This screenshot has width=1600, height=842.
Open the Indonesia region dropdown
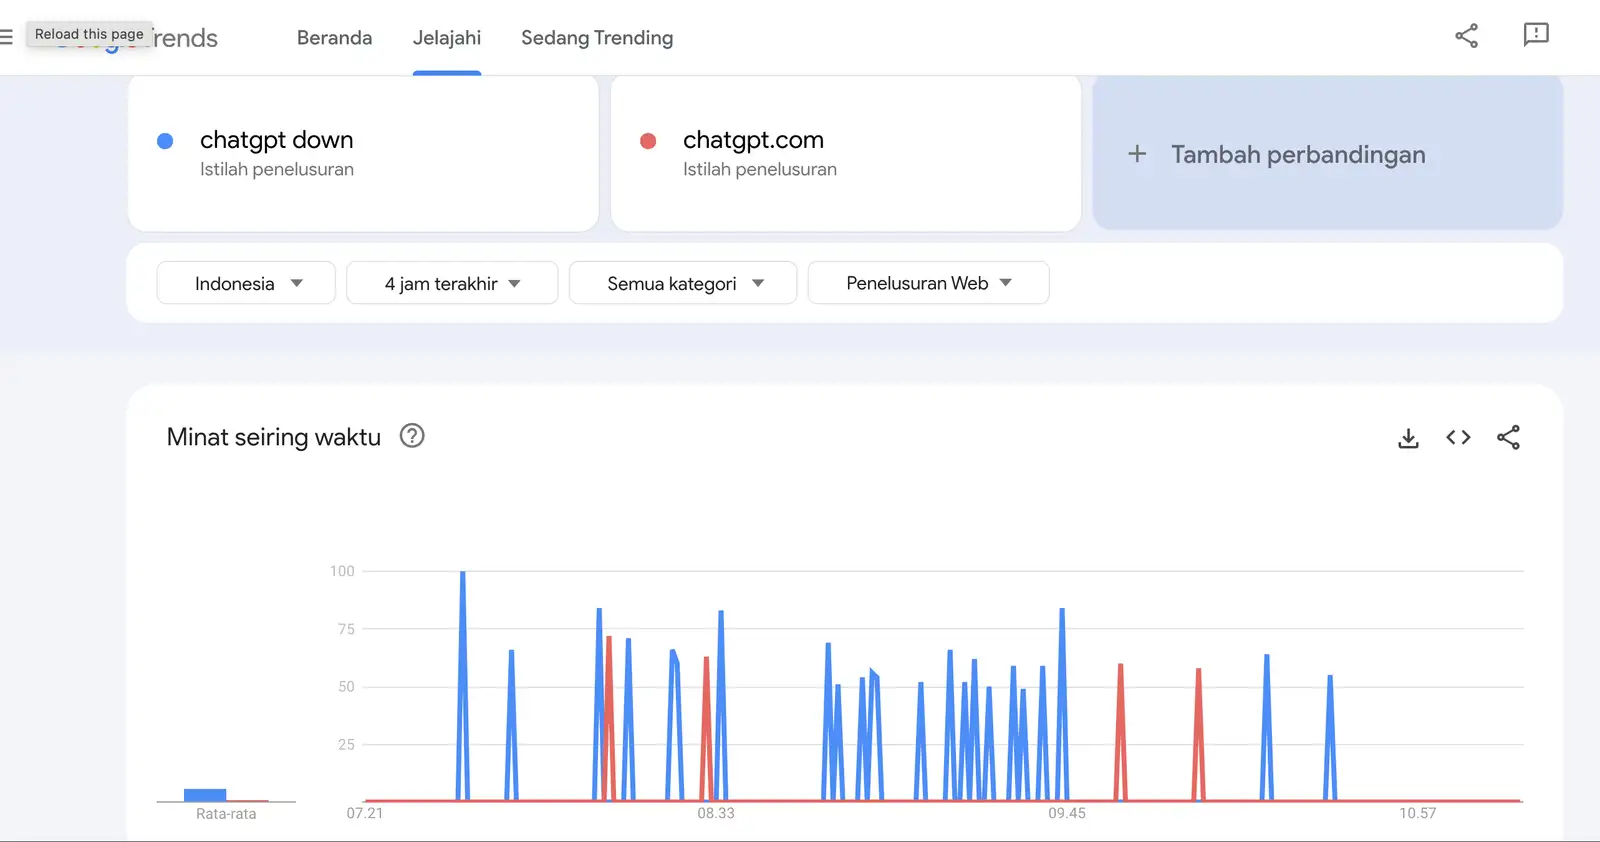coord(246,283)
